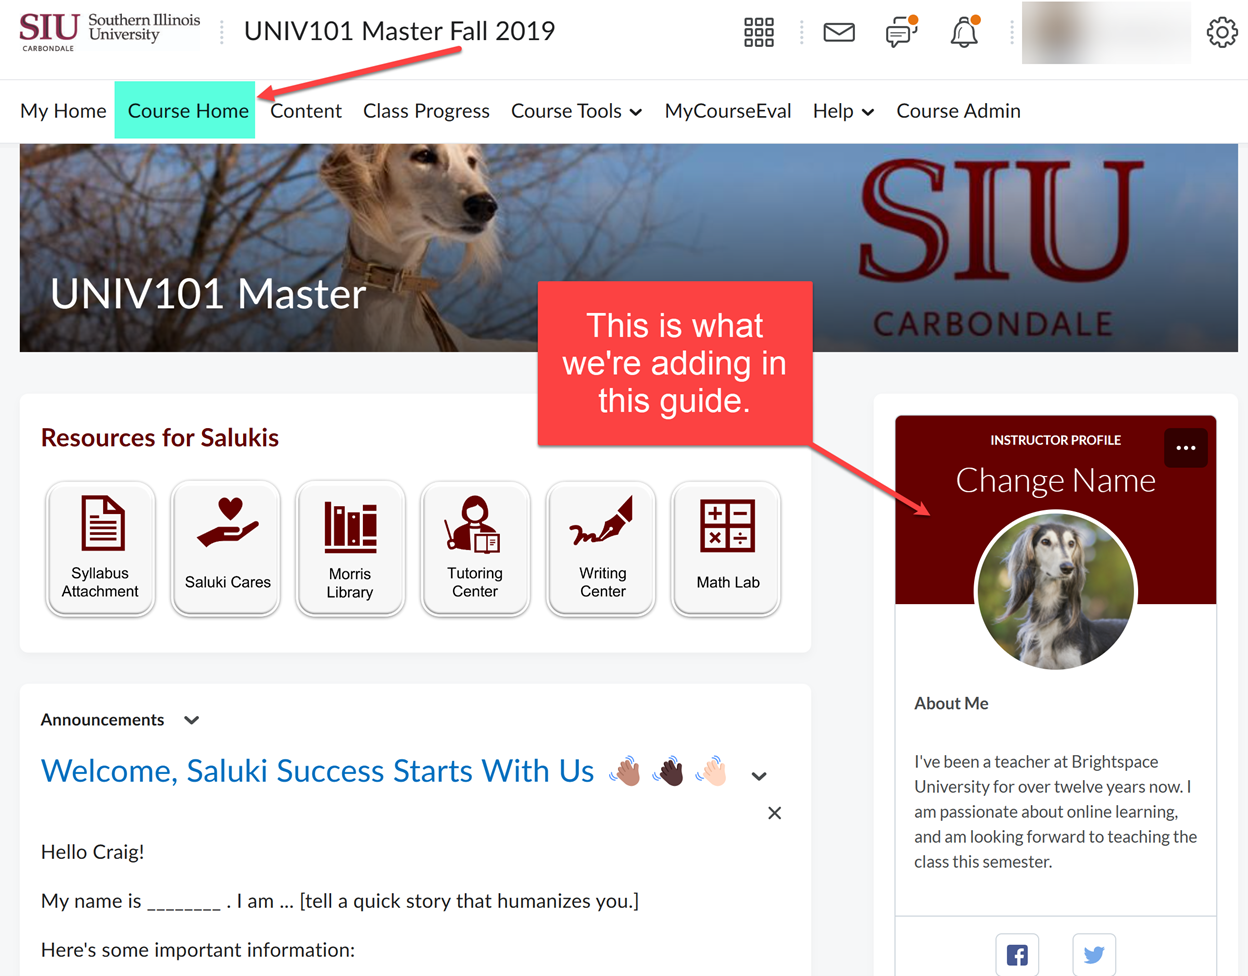Collapse the Welcome announcement chevron
This screenshot has height=976, width=1248.
[x=758, y=775]
